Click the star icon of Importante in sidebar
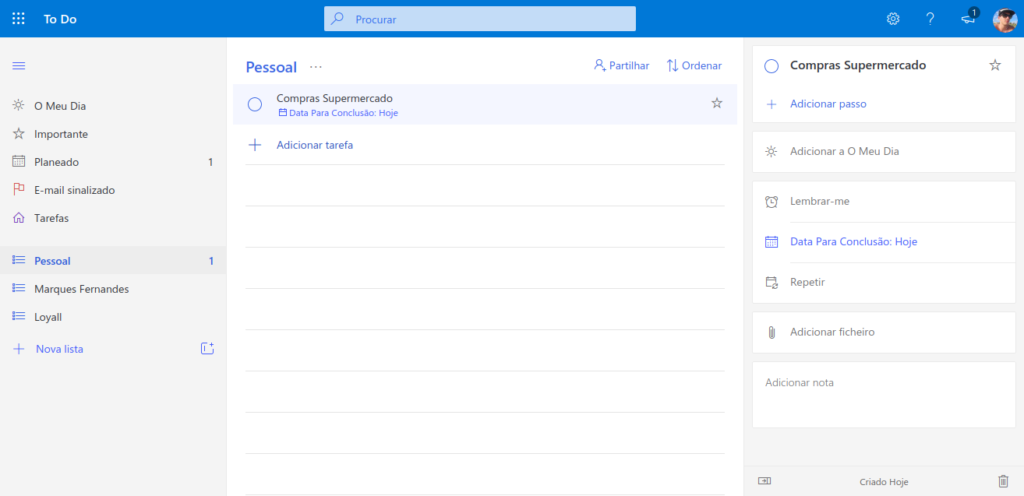Image resolution: width=1024 pixels, height=496 pixels. [x=18, y=134]
